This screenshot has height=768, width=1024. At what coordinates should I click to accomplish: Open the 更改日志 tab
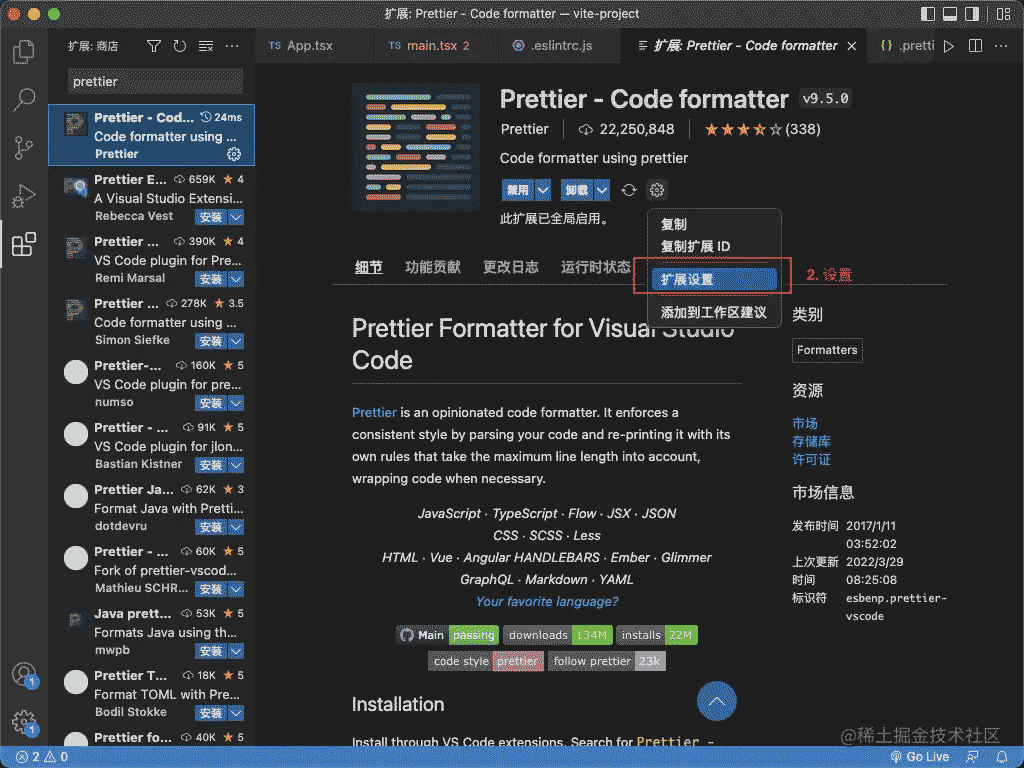point(510,267)
